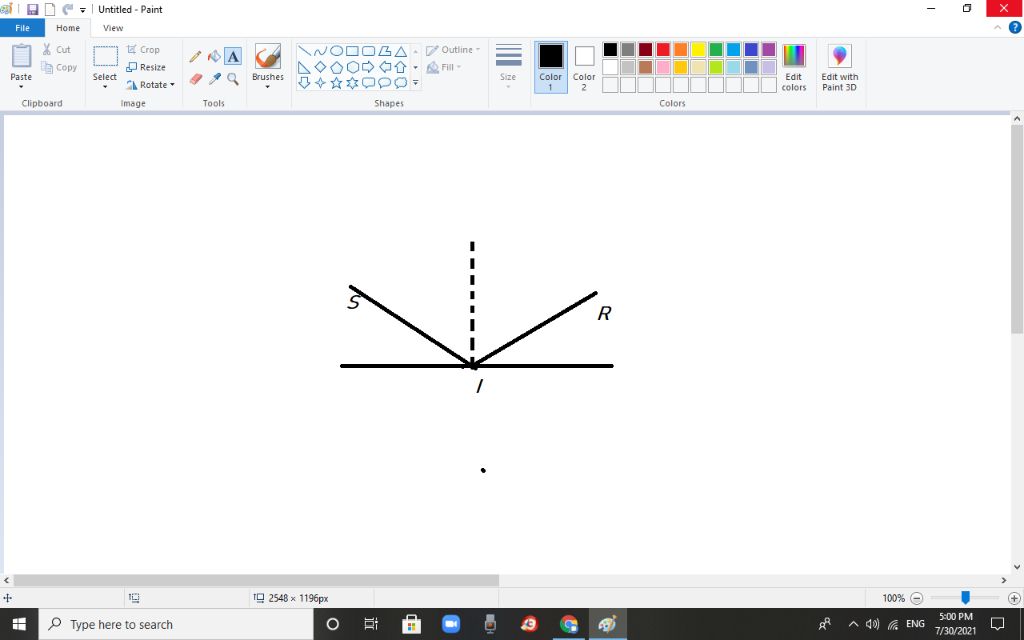Screen dimensions: 1024x640
Task: Click the zoom slider handle
Action: 965,598
